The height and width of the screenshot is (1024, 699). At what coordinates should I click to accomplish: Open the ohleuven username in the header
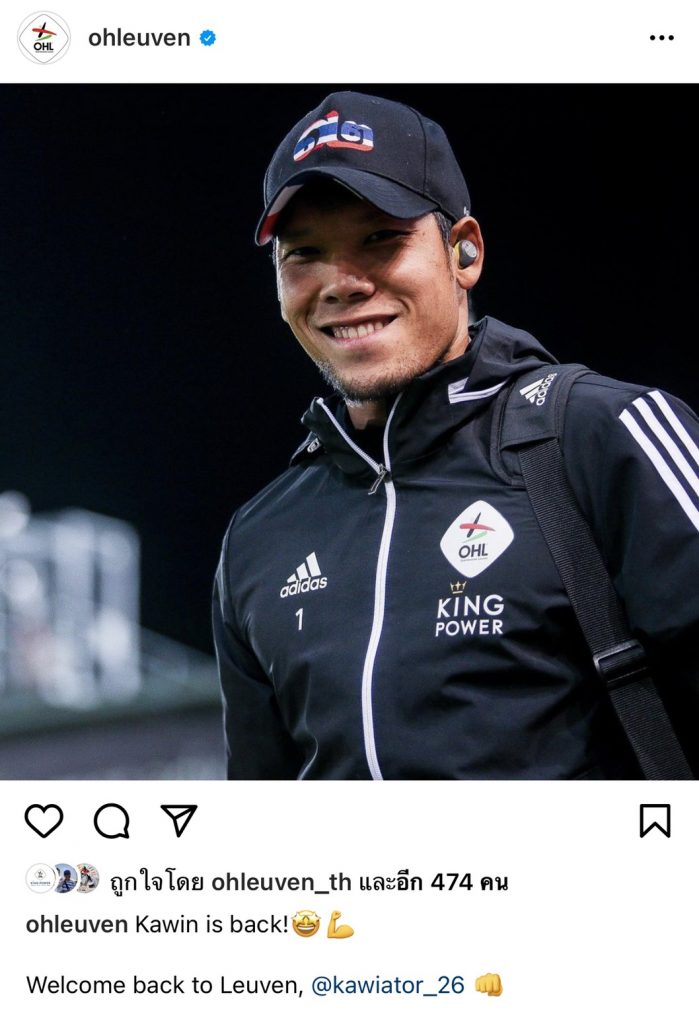click(139, 38)
